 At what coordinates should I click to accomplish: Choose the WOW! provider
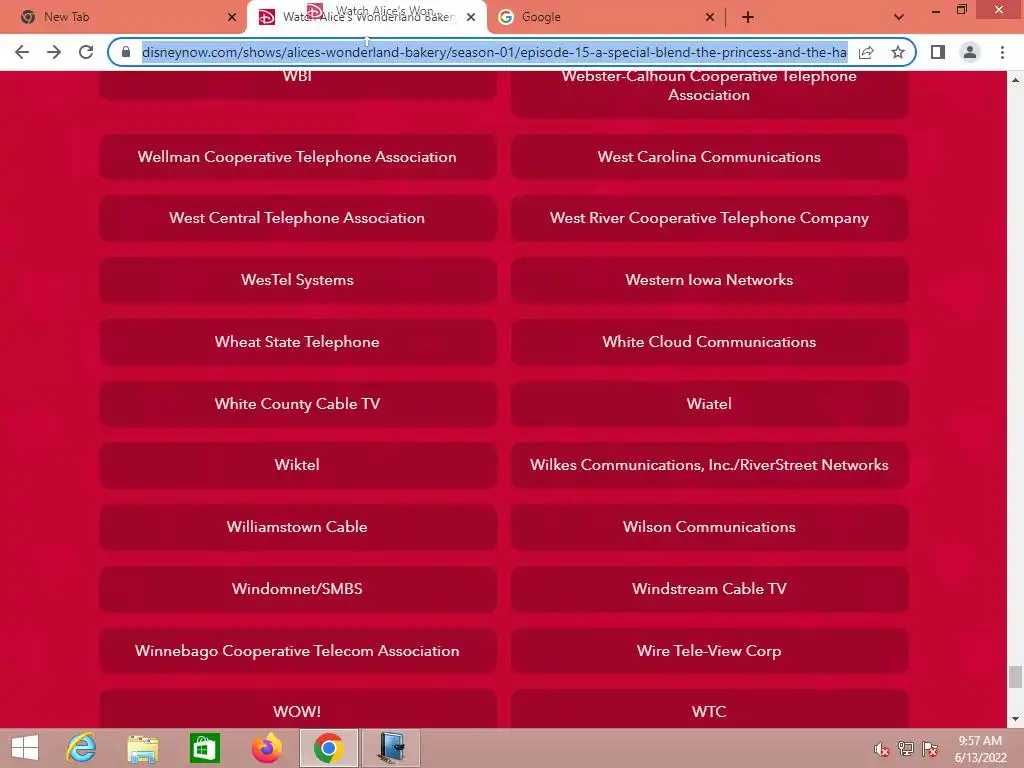(298, 709)
